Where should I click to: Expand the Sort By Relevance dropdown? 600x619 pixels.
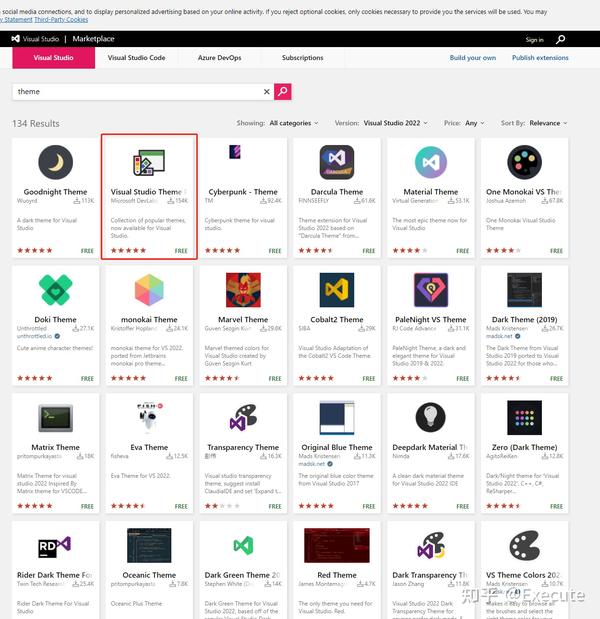(x=548, y=123)
